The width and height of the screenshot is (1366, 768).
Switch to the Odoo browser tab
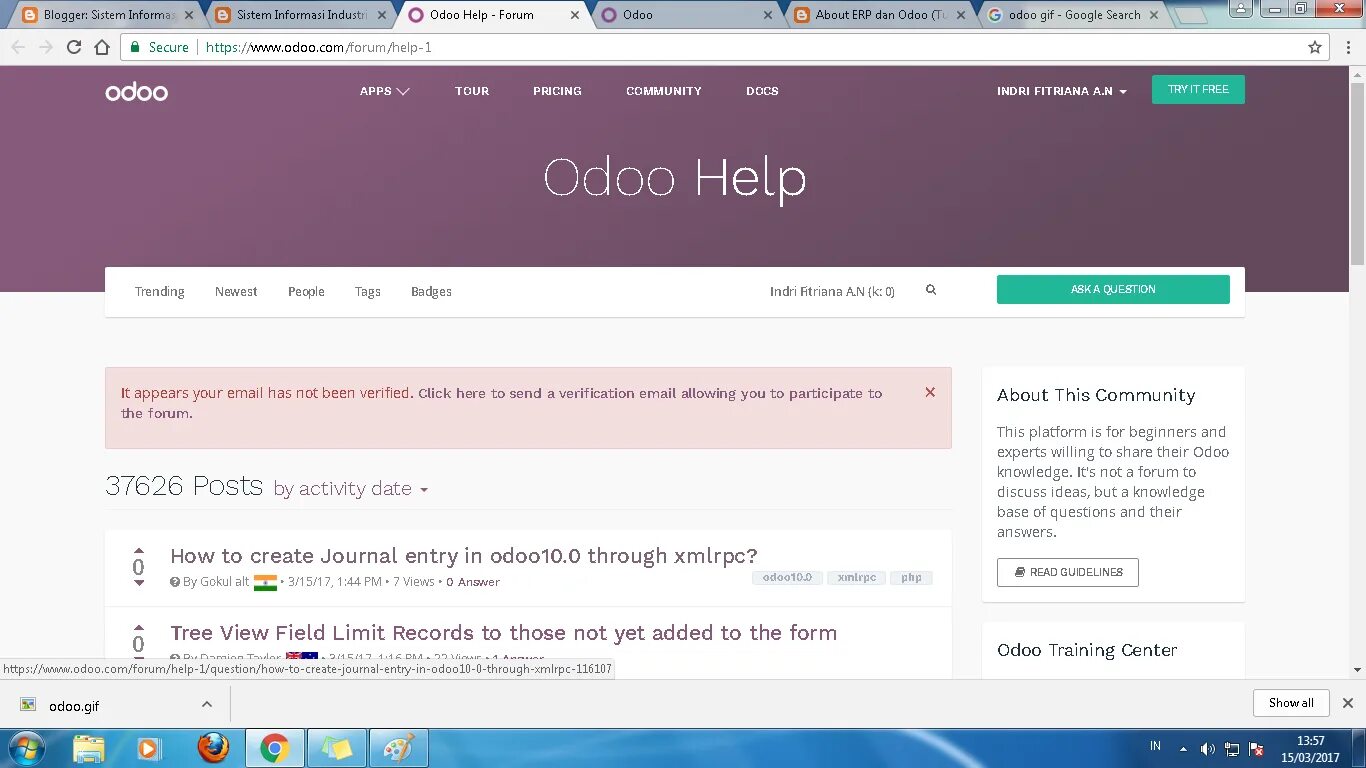(685, 15)
